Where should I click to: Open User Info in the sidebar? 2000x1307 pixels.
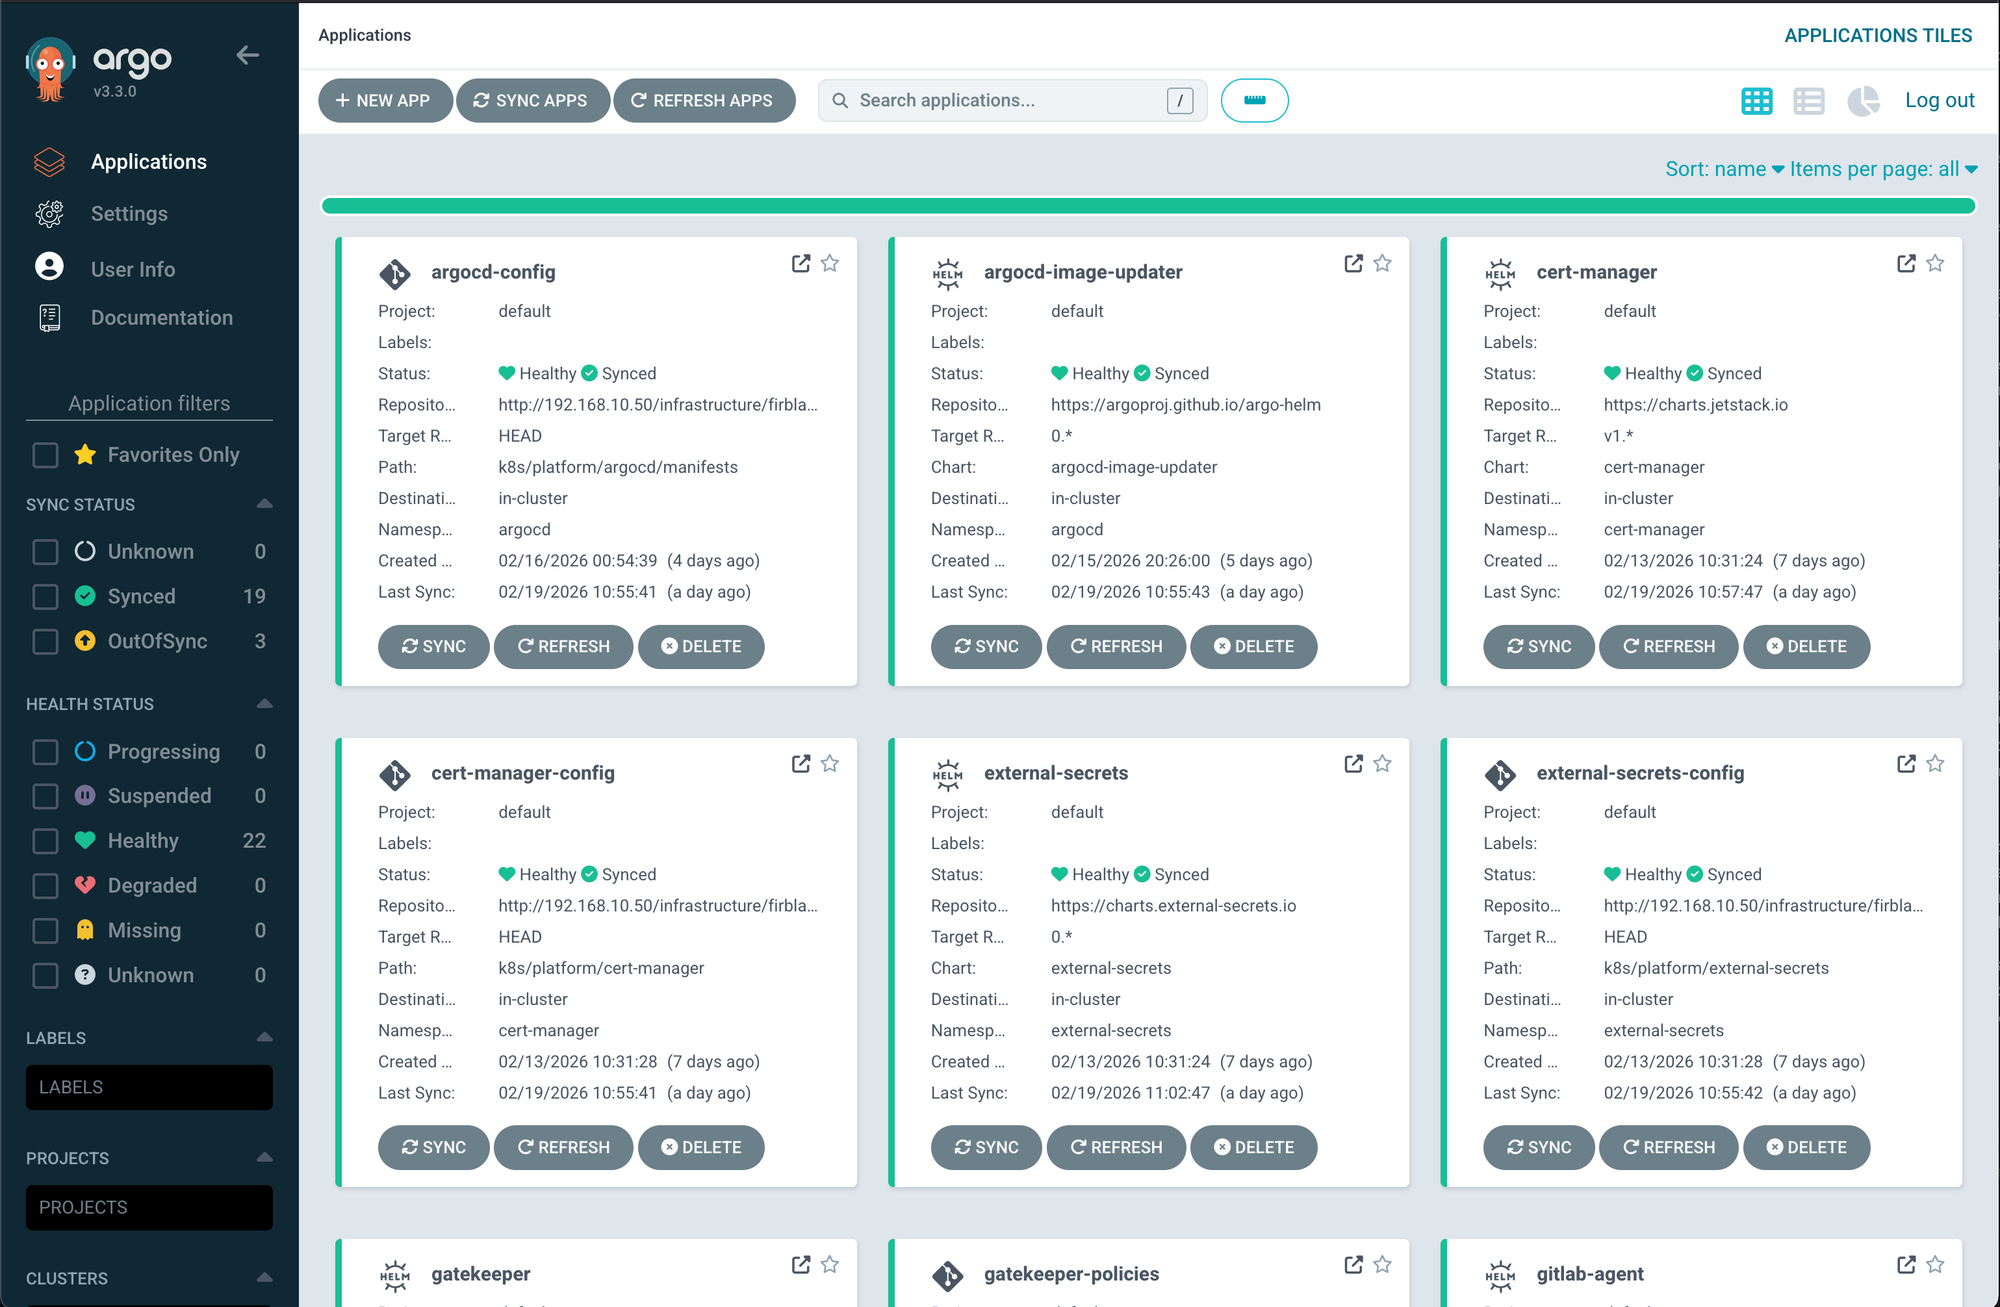[x=132, y=269]
